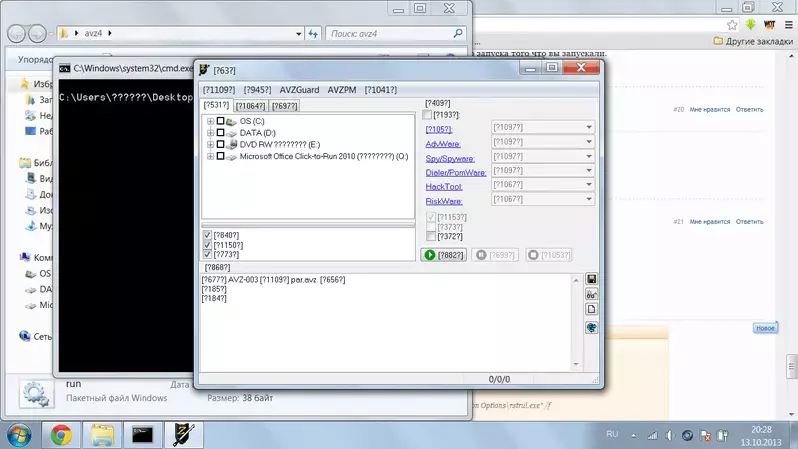The image size is (798, 449).
Task: Switch to the [?697?] tab
Action: [x=284, y=106]
